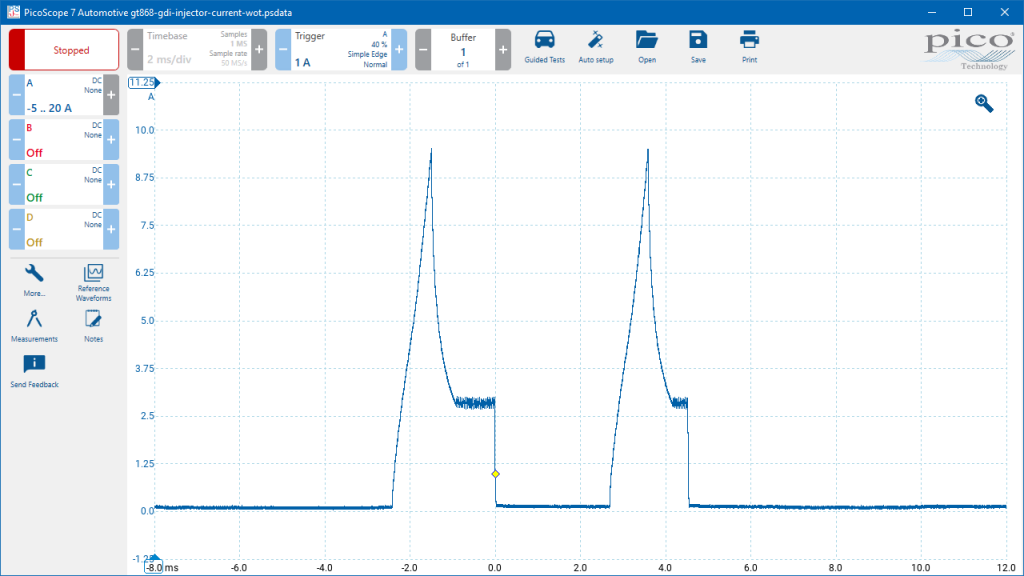Toggle the Stopped capture button
The image size is (1024, 576).
pyautogui.click(x=64, y=50)
